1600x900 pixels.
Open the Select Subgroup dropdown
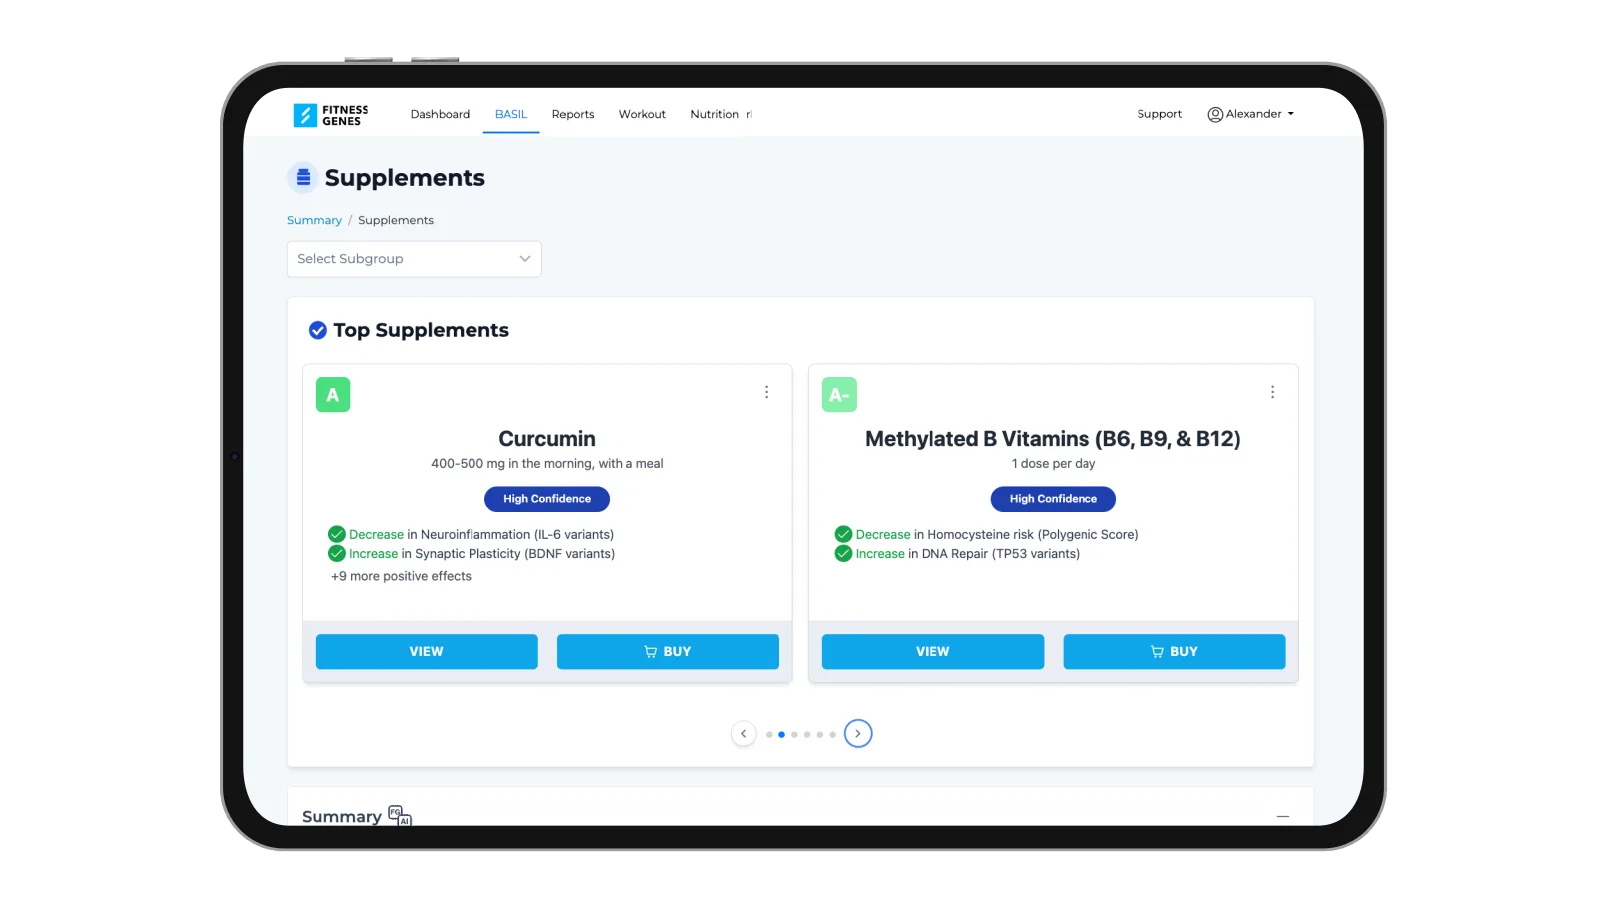(x=414, y=259)
